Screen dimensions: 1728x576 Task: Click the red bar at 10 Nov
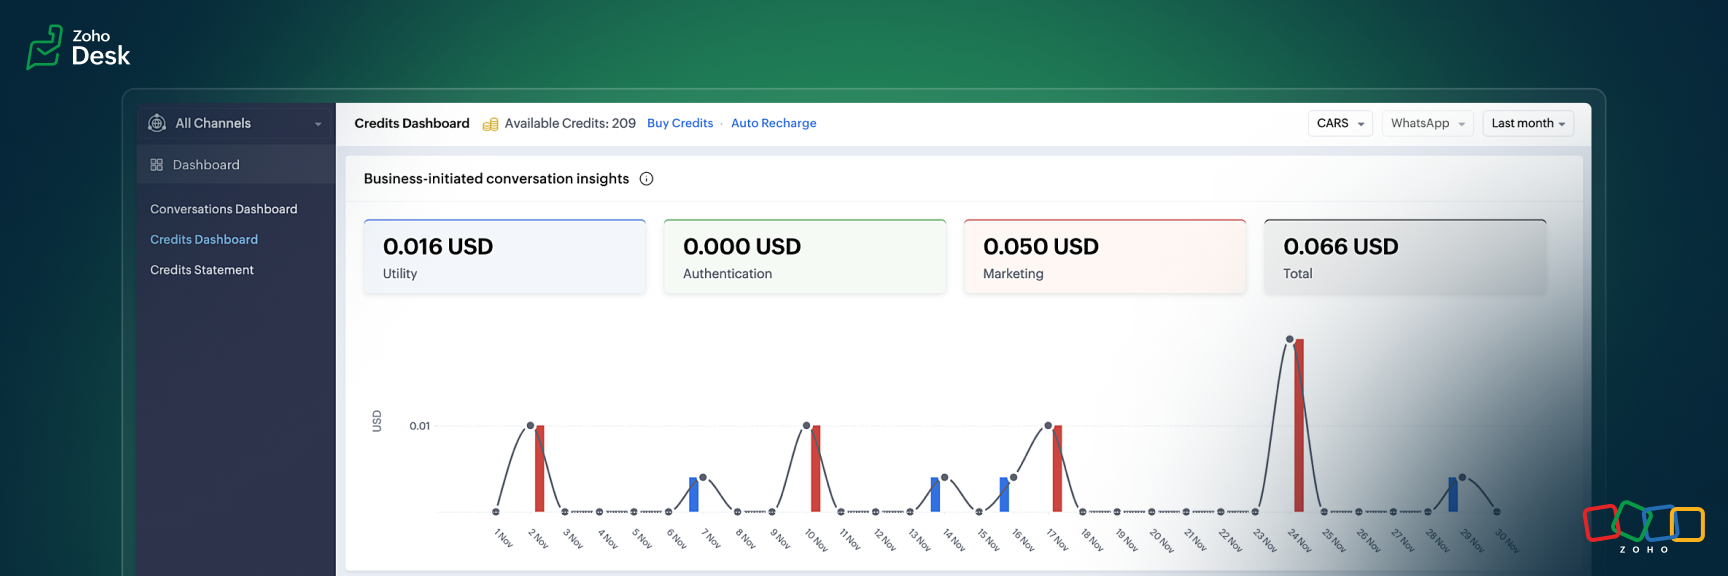point(816,469)
